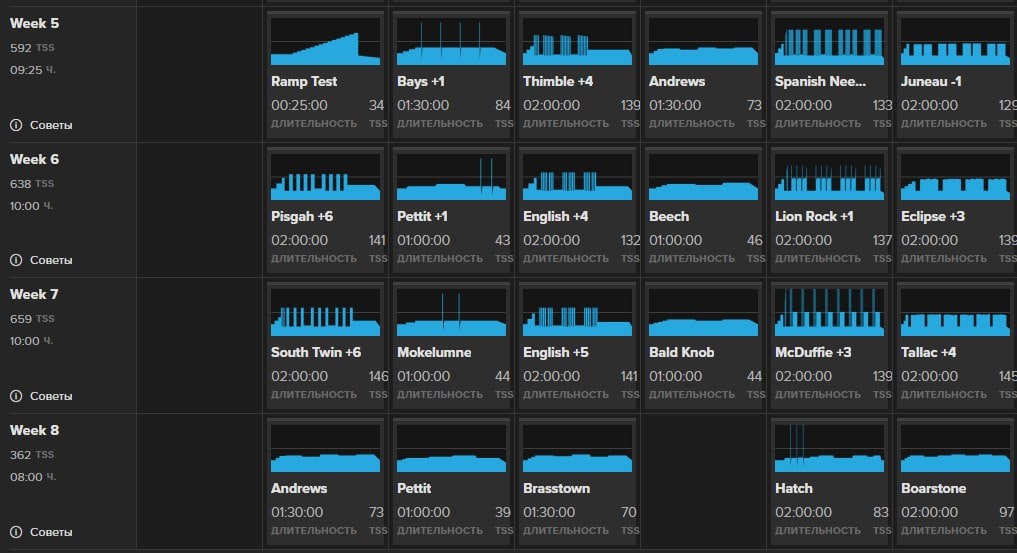Select the Bays +1 workout title

[421, 81]
